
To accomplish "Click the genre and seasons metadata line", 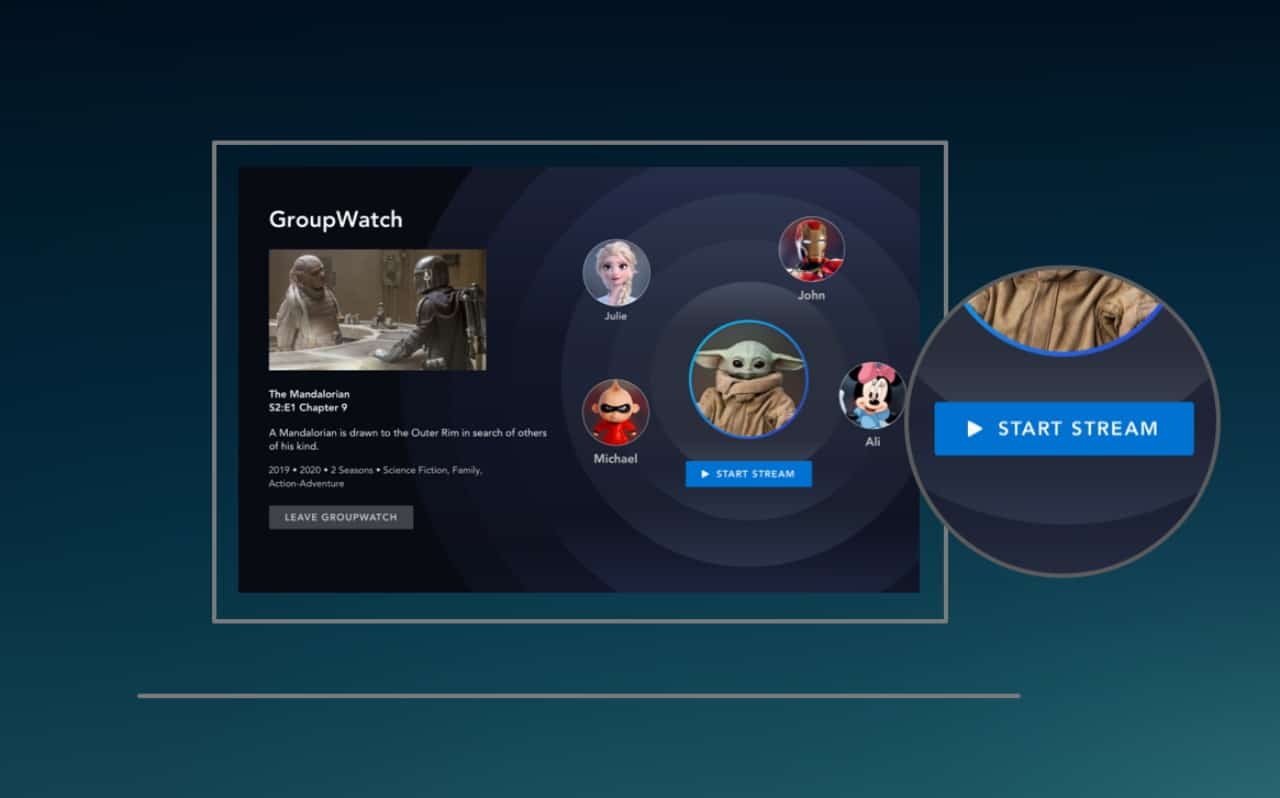I will (375, 476).
